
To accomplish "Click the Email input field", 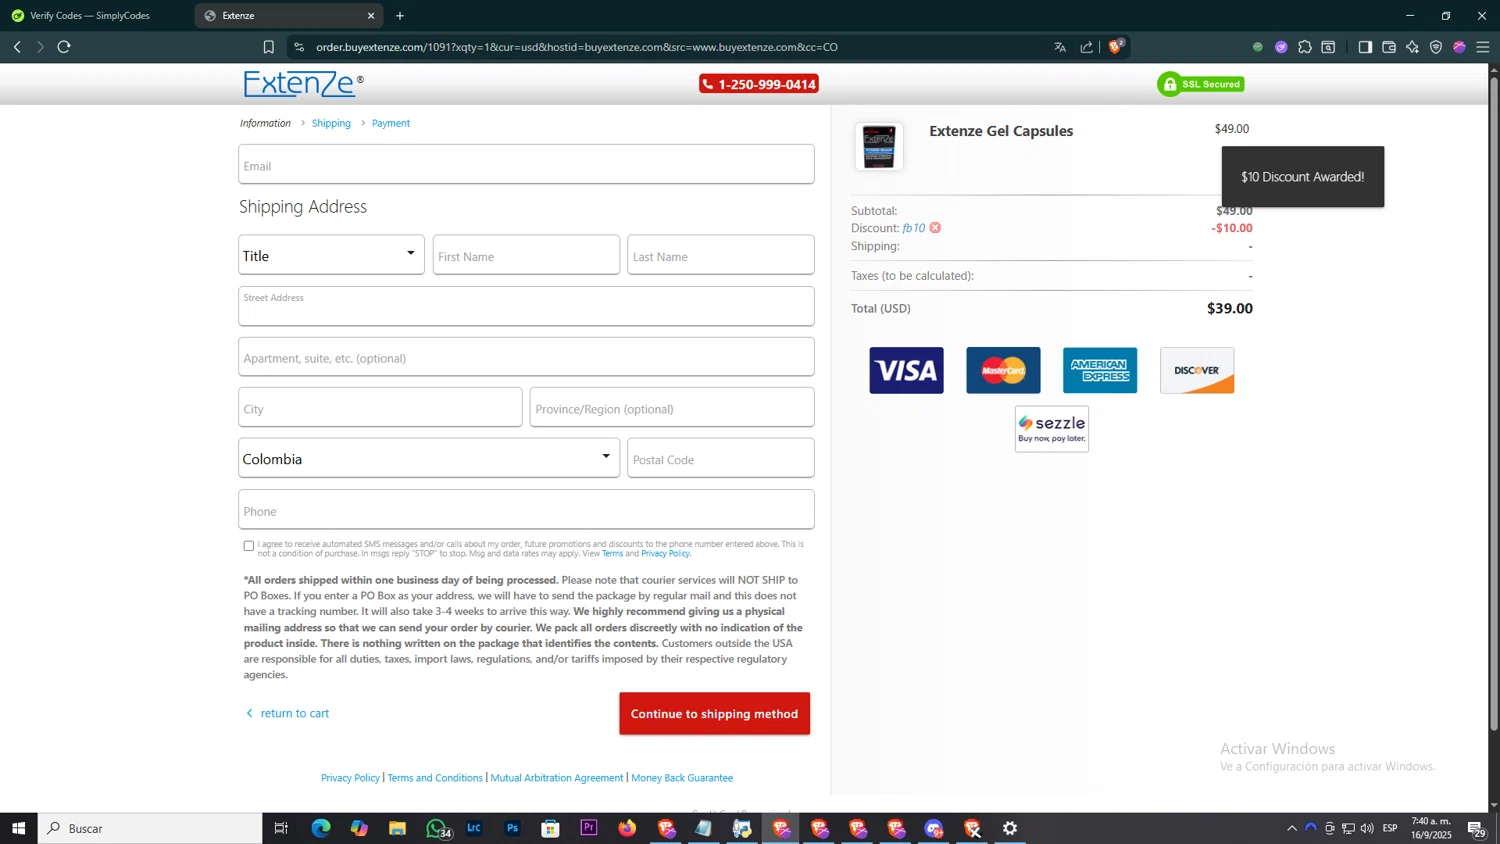I will 526,164.
